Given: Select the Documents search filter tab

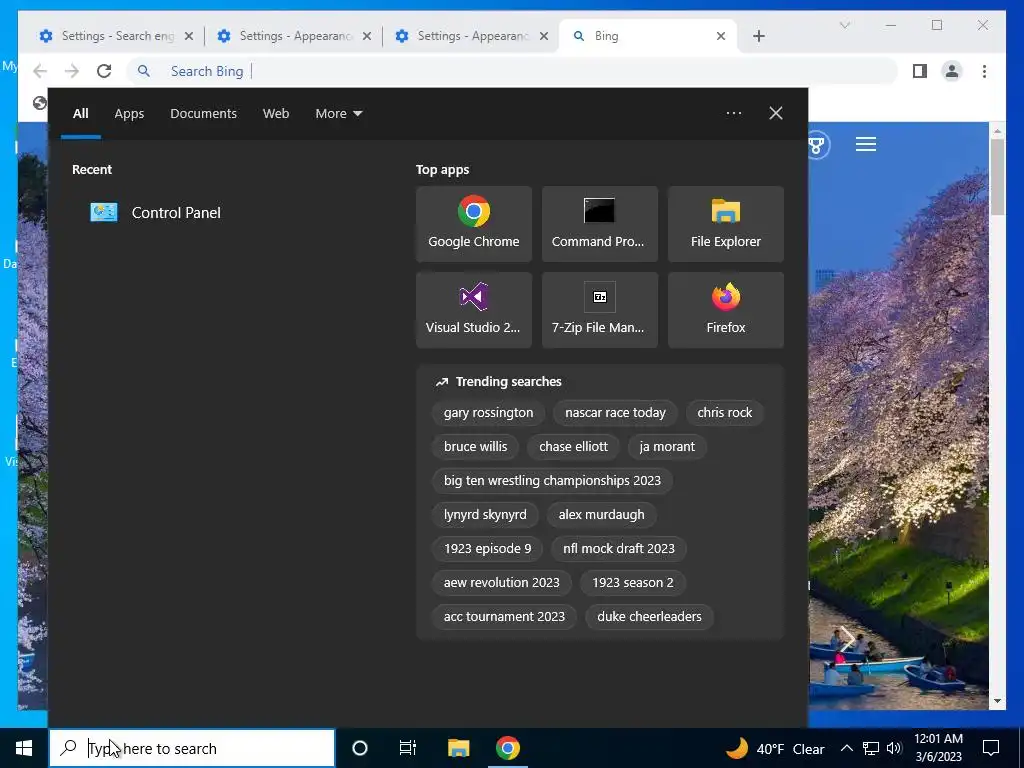Looking at the screenshot, I should tap(203, 114).
